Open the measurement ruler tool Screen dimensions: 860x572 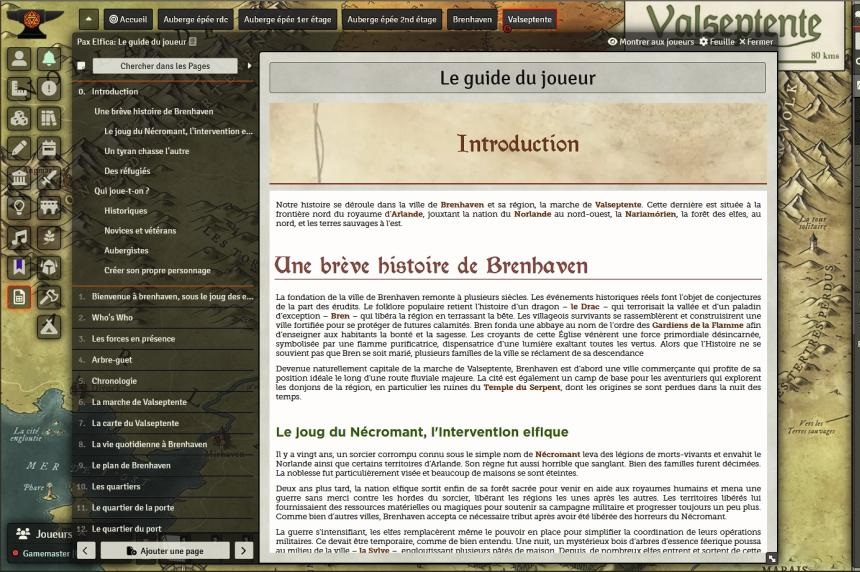point(19,88)
